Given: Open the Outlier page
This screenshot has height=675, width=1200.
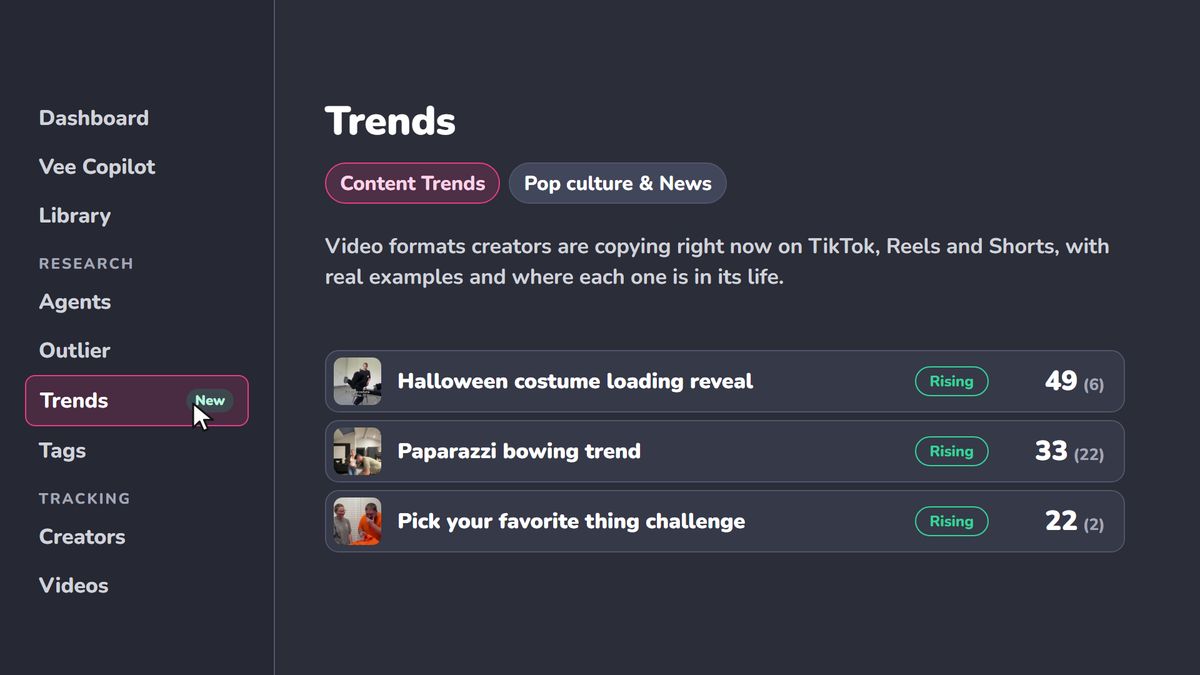Looking at the screenshot, I should pyautogui.click(x=75, y=351).
